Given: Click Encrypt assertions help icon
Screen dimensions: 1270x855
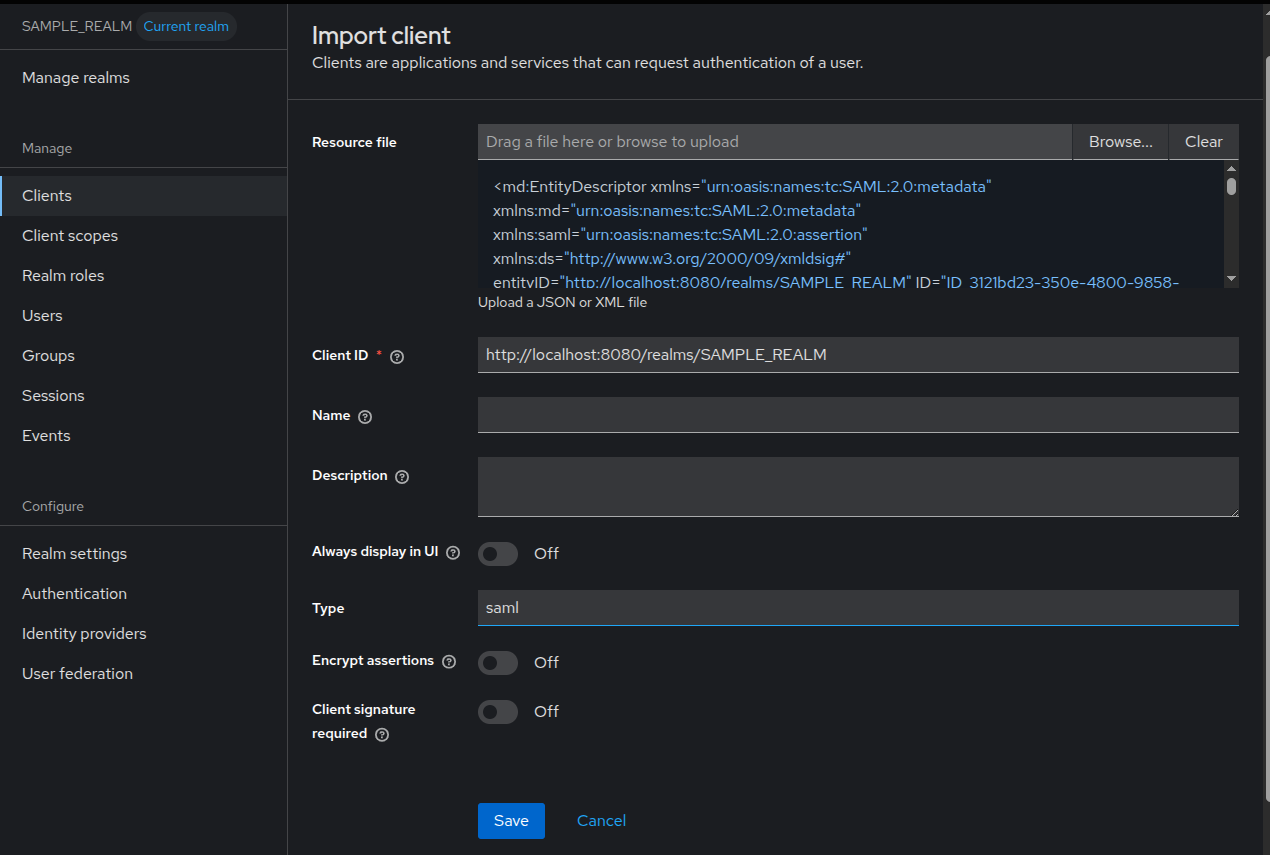Looking at the screenshot, I should click(449, 662).
